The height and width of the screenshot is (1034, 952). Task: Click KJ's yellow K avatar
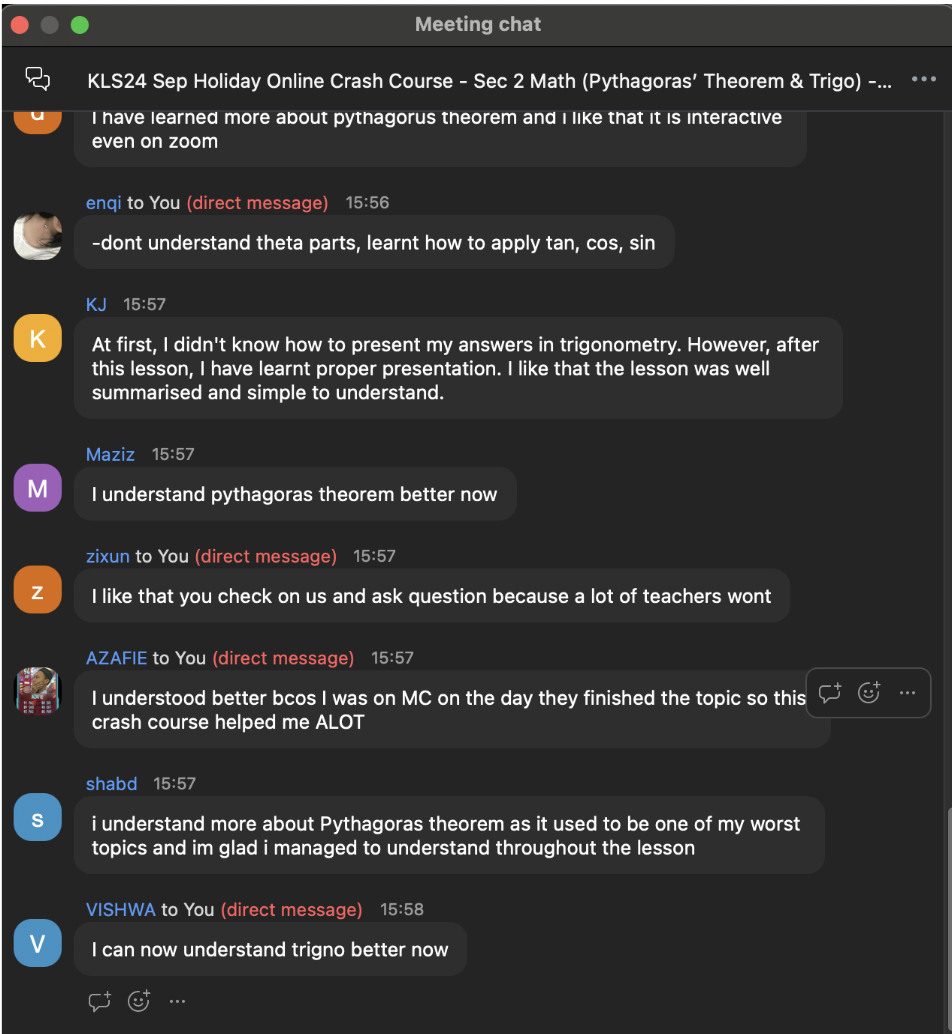pyautogui.click(x=38, y=338)
